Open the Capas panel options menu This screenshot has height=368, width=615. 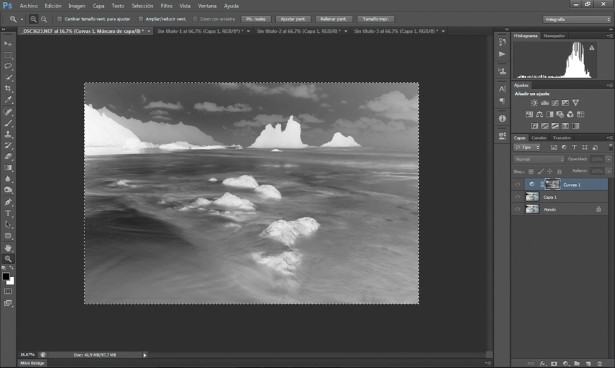coord(609,138)
